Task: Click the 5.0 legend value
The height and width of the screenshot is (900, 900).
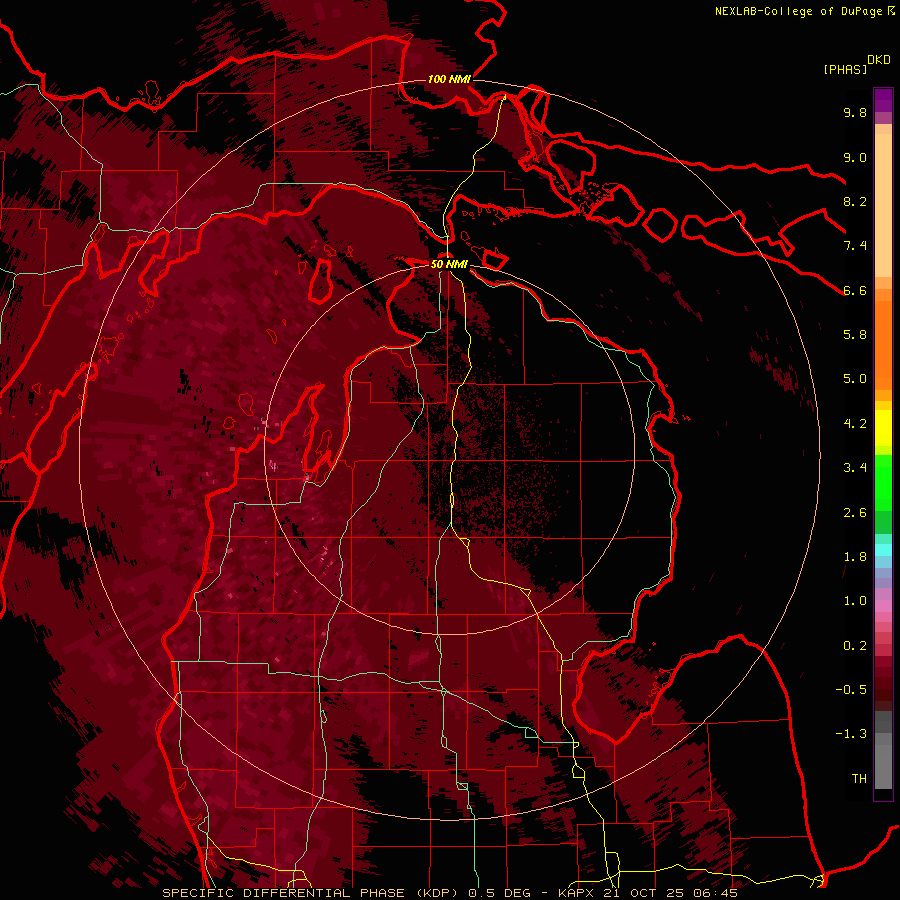Action: (x=855, y=379)
